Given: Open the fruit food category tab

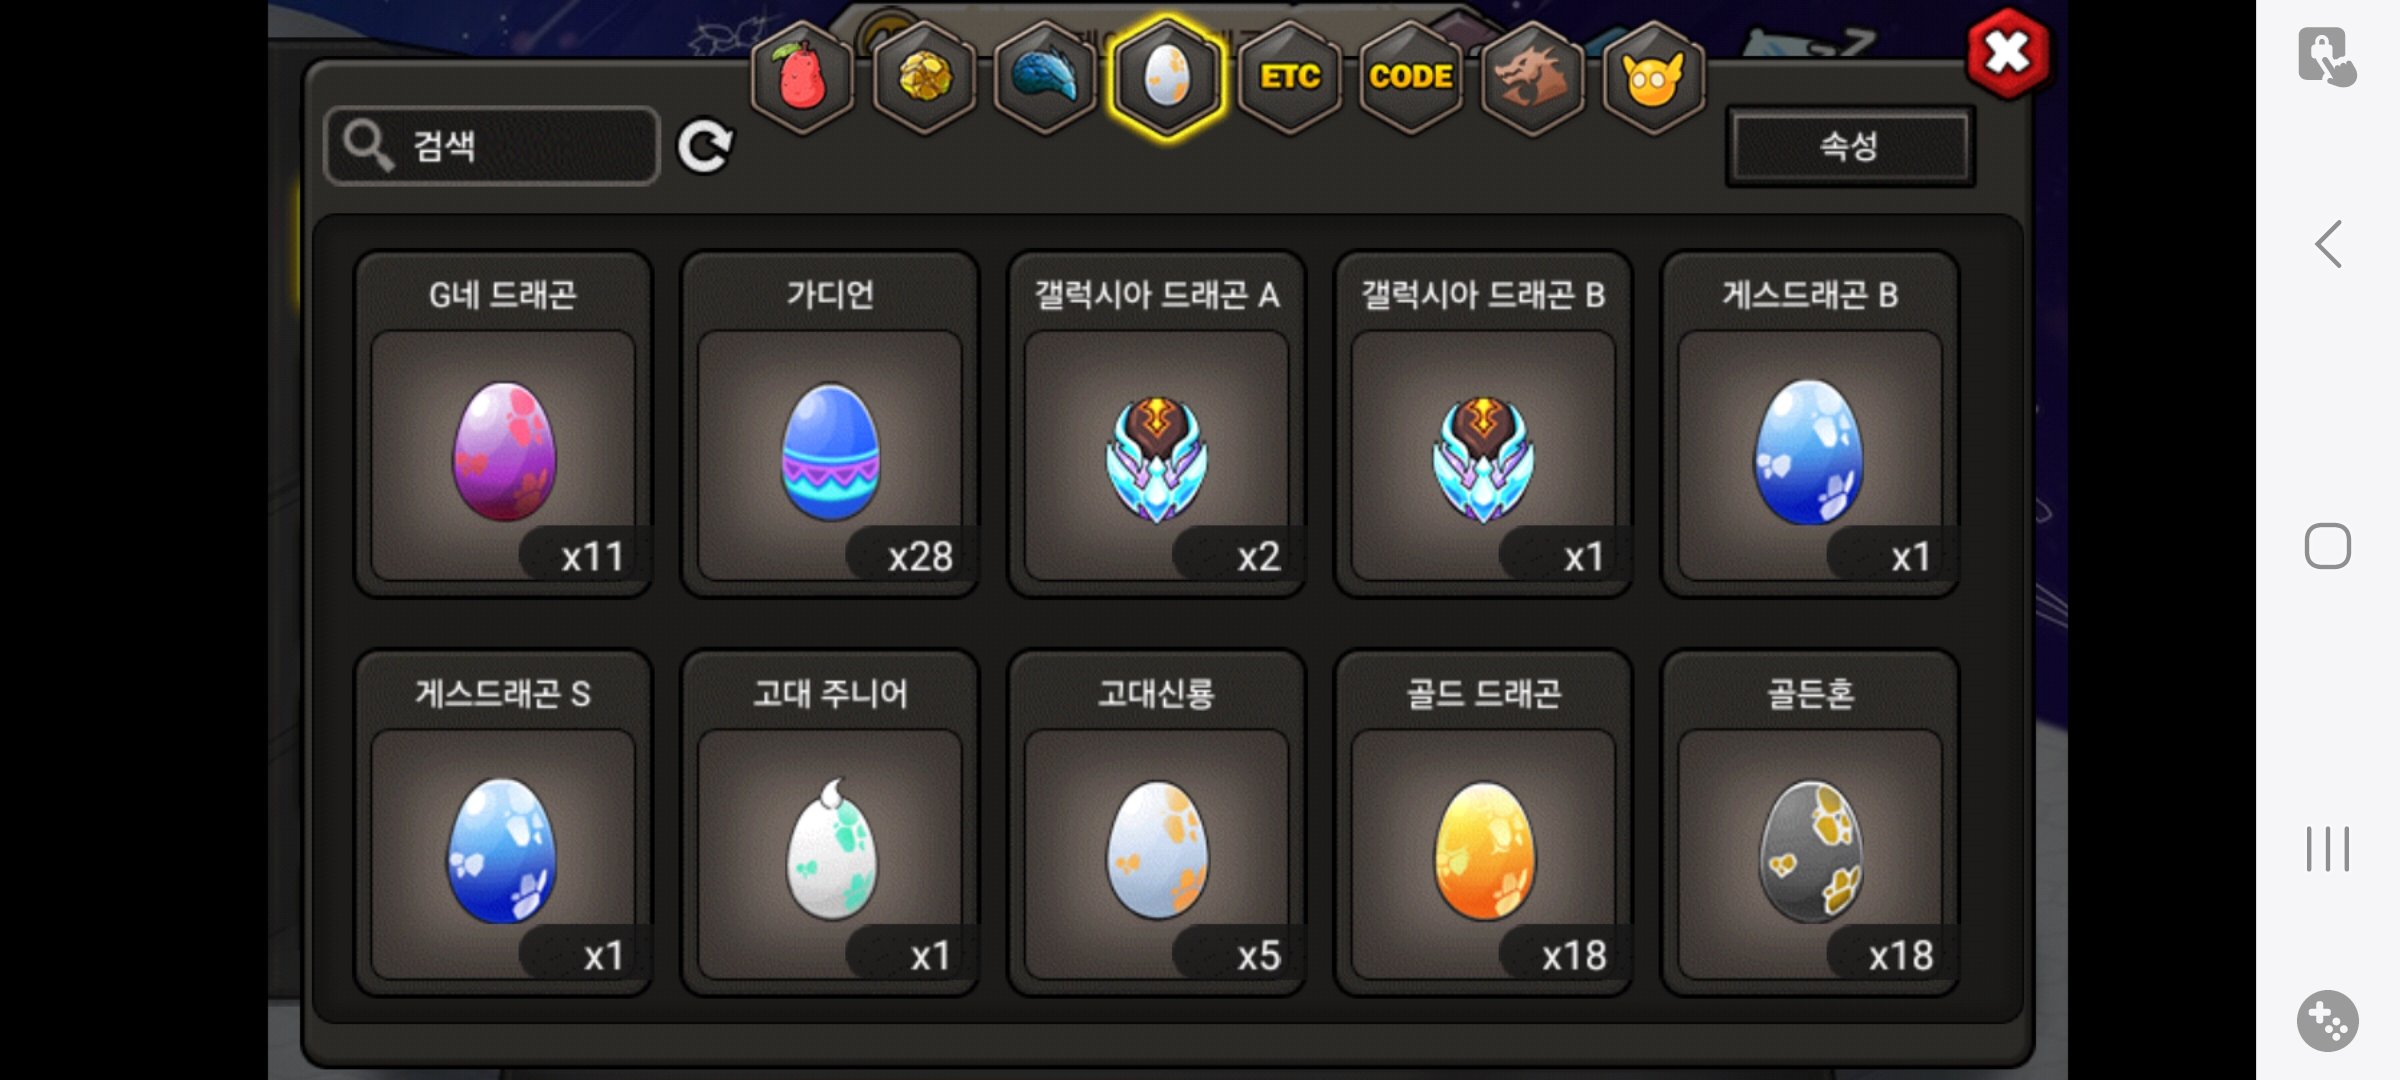Looking at the screenshot, I should point(802,78).
